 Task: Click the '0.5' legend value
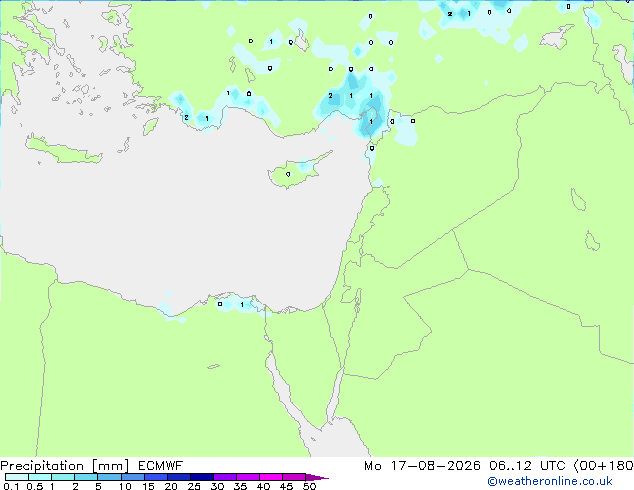click(35, 486)
